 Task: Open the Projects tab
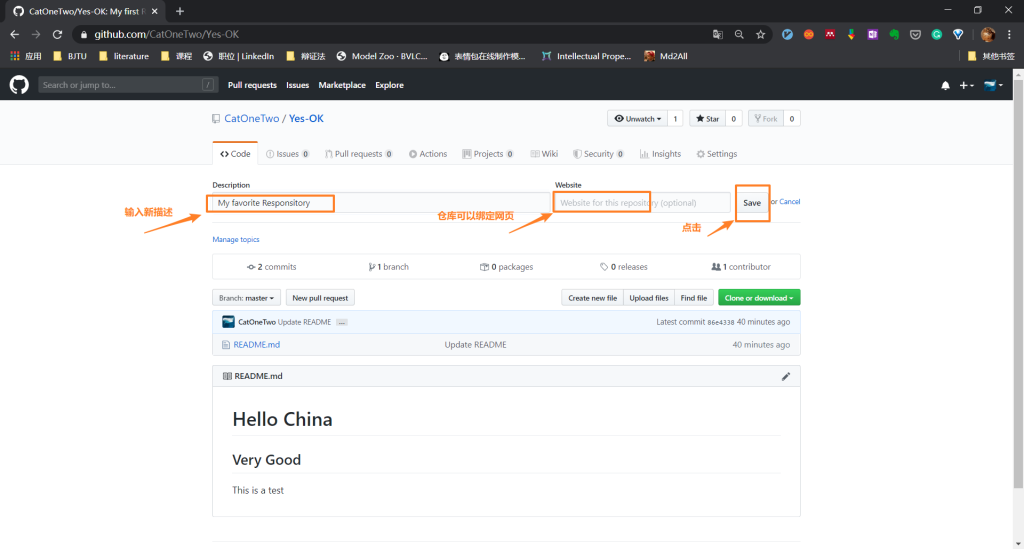[488, 154]
